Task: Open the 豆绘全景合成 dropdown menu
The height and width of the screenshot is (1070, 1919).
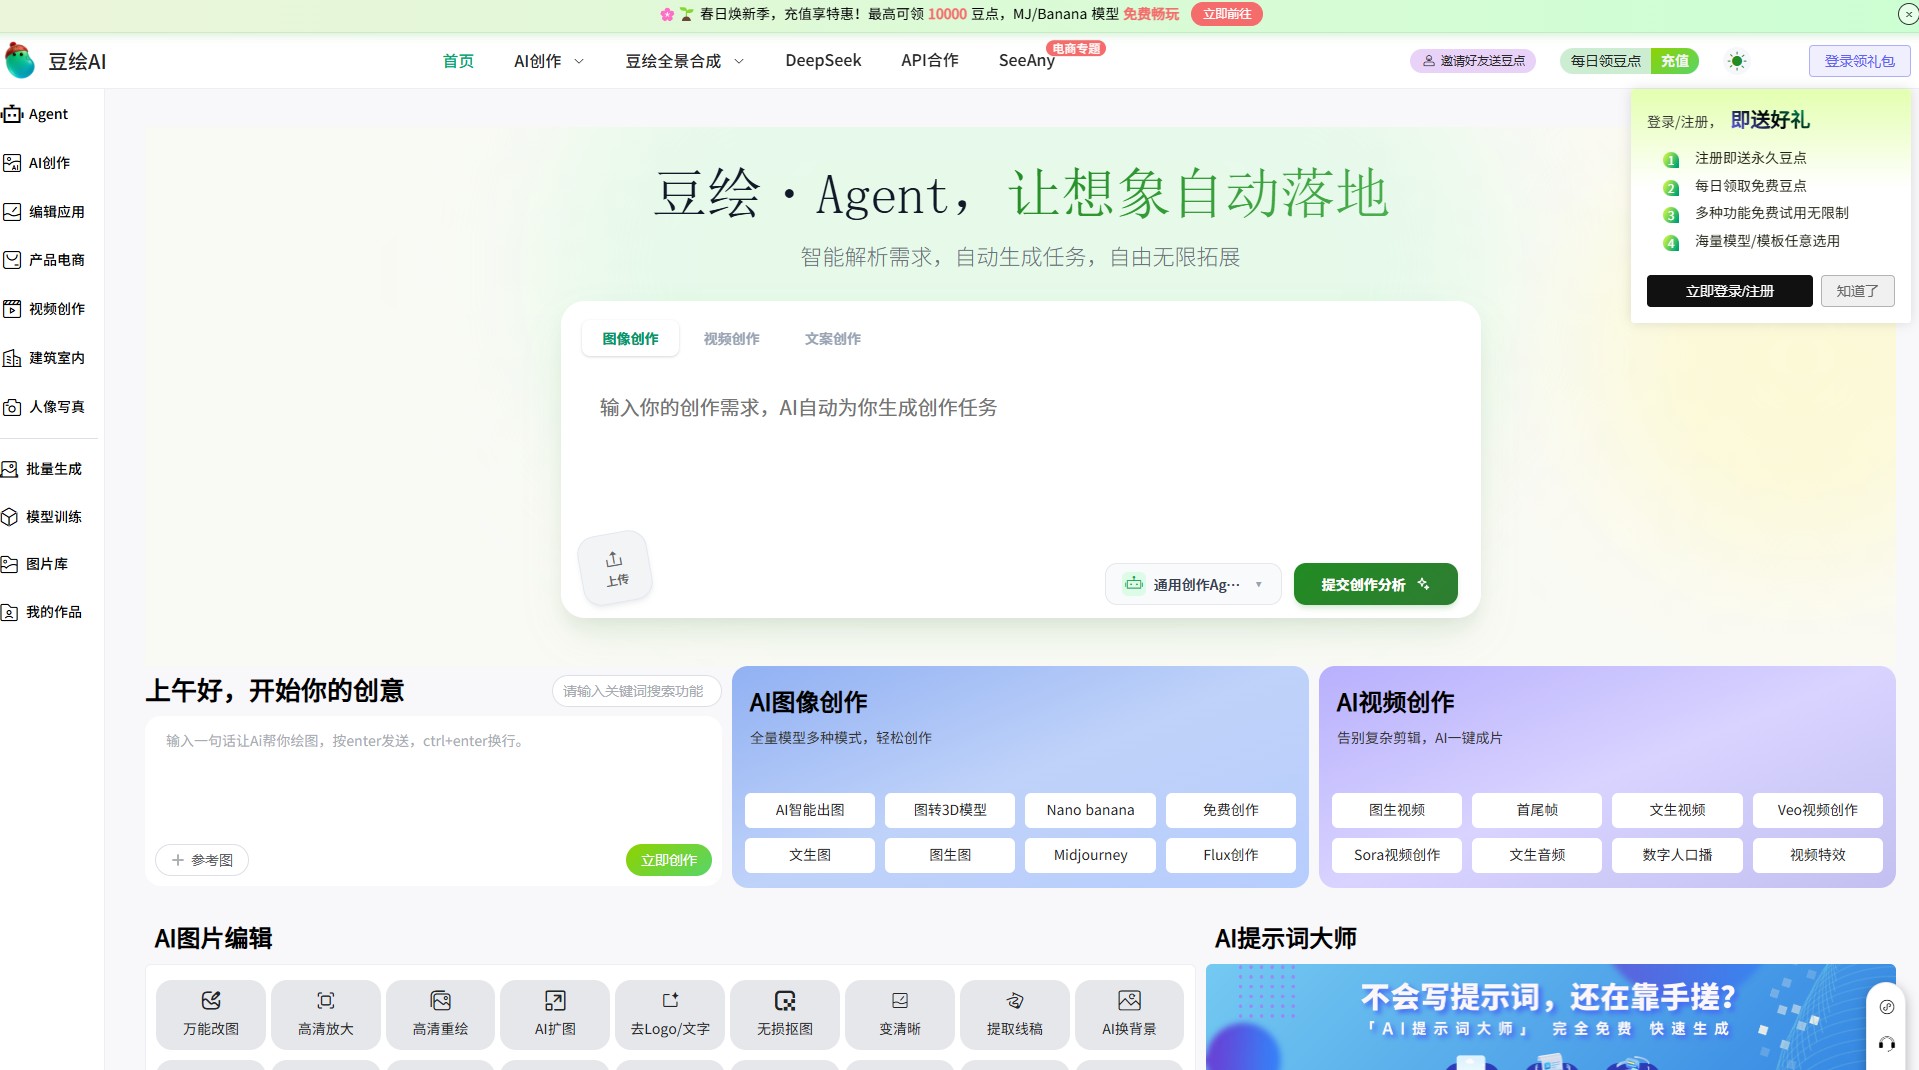Action: point(683,61)
